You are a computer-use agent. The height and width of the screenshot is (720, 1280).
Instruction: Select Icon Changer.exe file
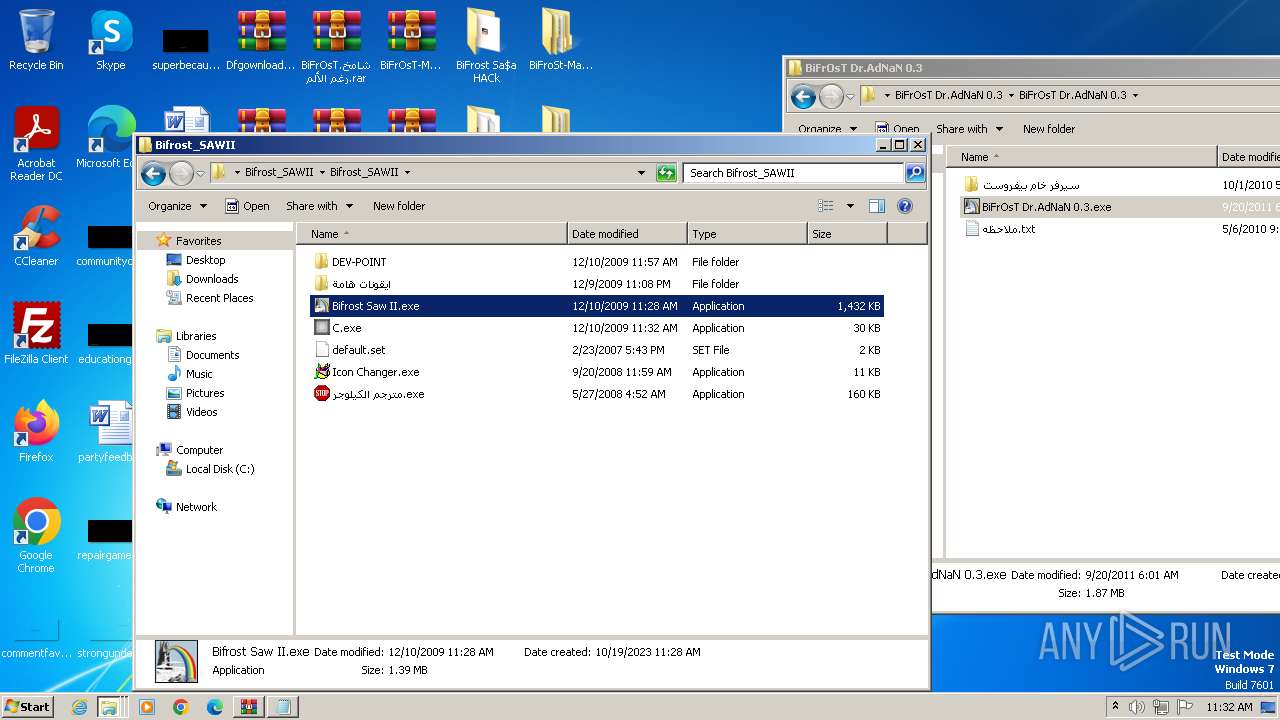tap(597, 372)
